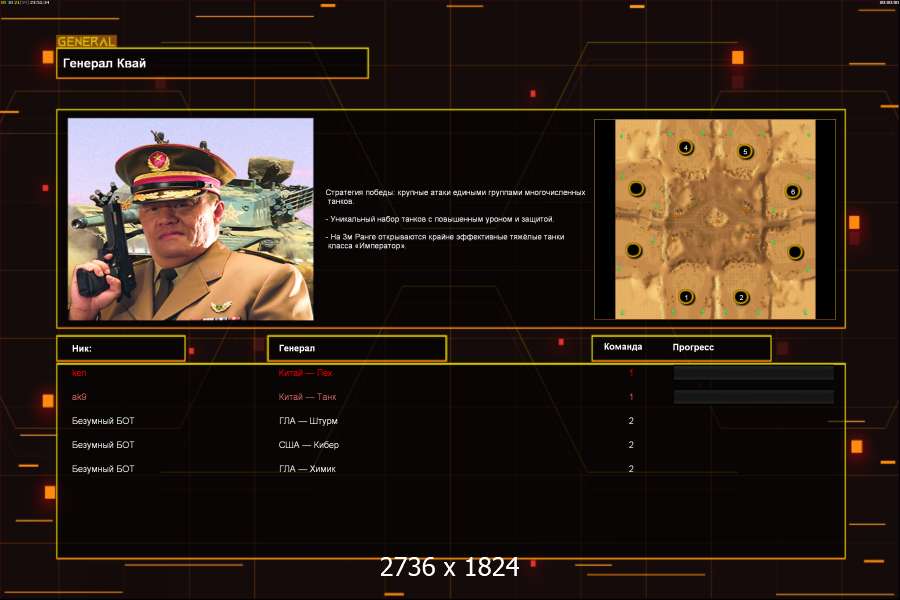The height and width of the screenshot is (600, 900).
Task: Click the ГЛА — Штурм general entry
Action: (x=308, y=421)
